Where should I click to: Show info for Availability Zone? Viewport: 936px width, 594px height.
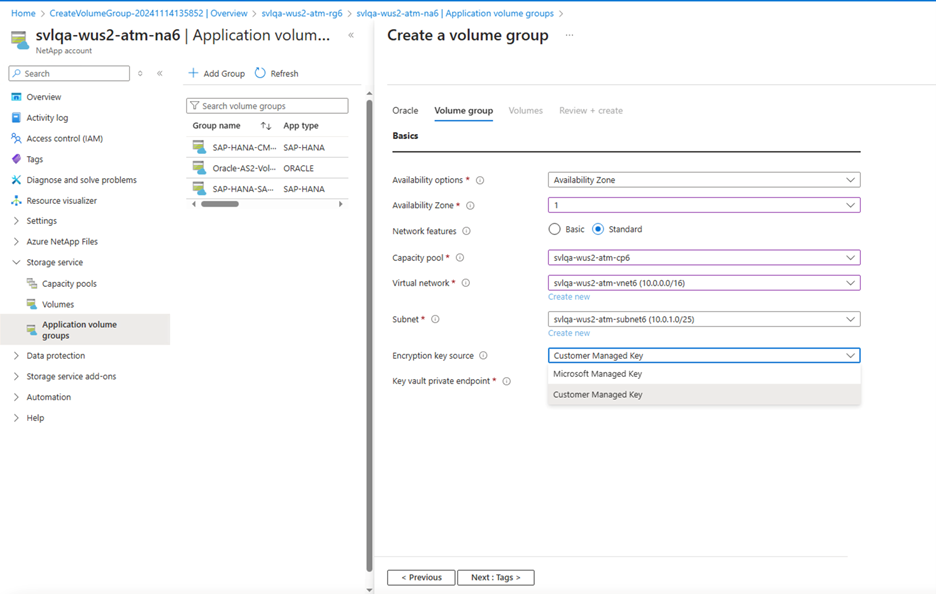[x=470, y=206]
